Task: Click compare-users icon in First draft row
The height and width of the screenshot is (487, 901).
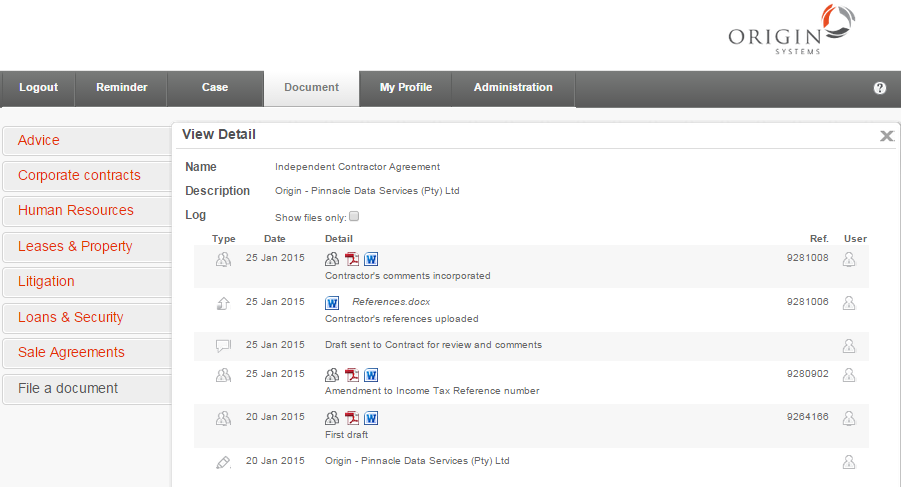Action: (333, 419)
